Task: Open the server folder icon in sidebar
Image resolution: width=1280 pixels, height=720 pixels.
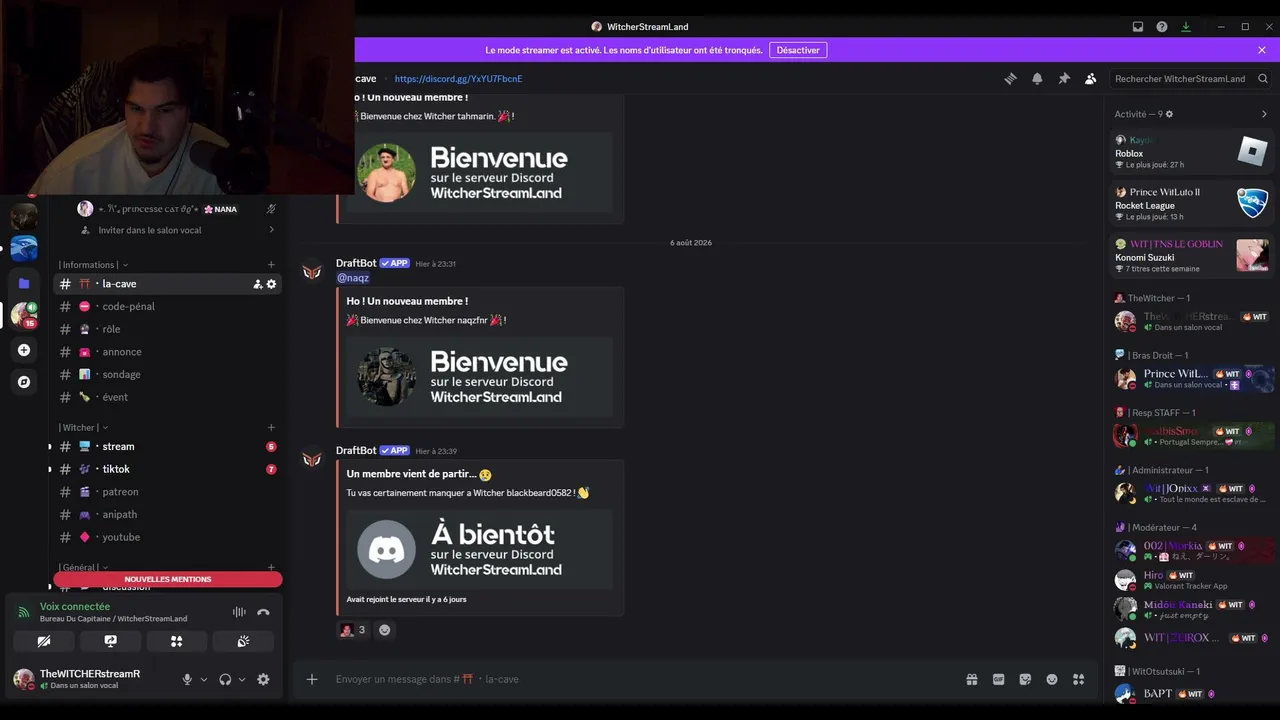Action: point(24,283)
